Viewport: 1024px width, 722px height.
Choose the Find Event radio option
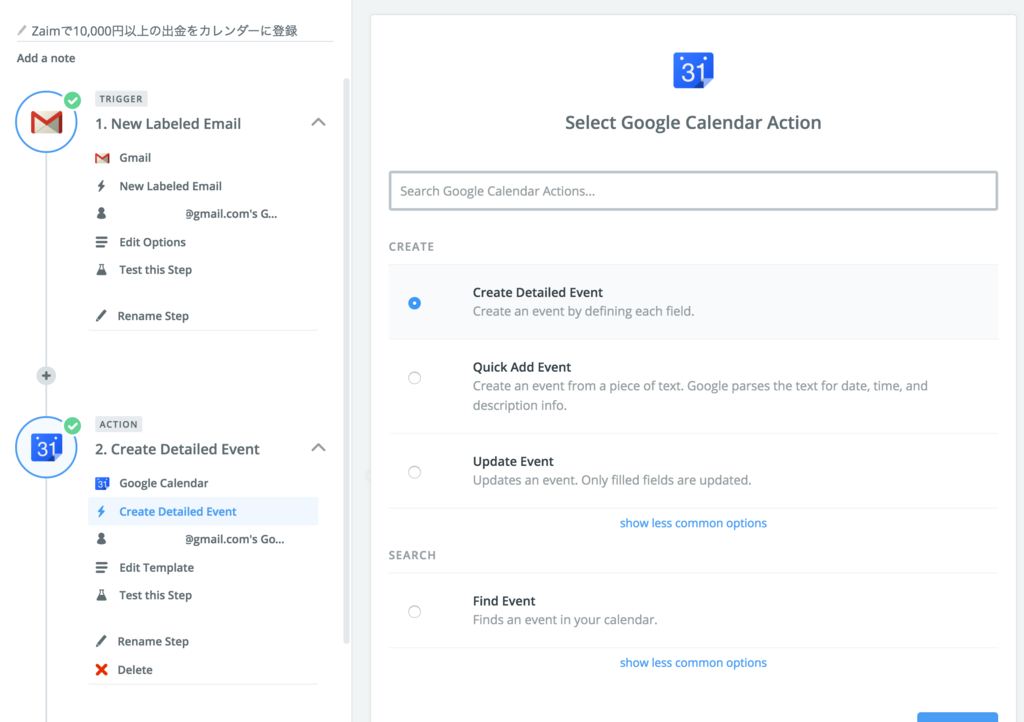point(414,612)
